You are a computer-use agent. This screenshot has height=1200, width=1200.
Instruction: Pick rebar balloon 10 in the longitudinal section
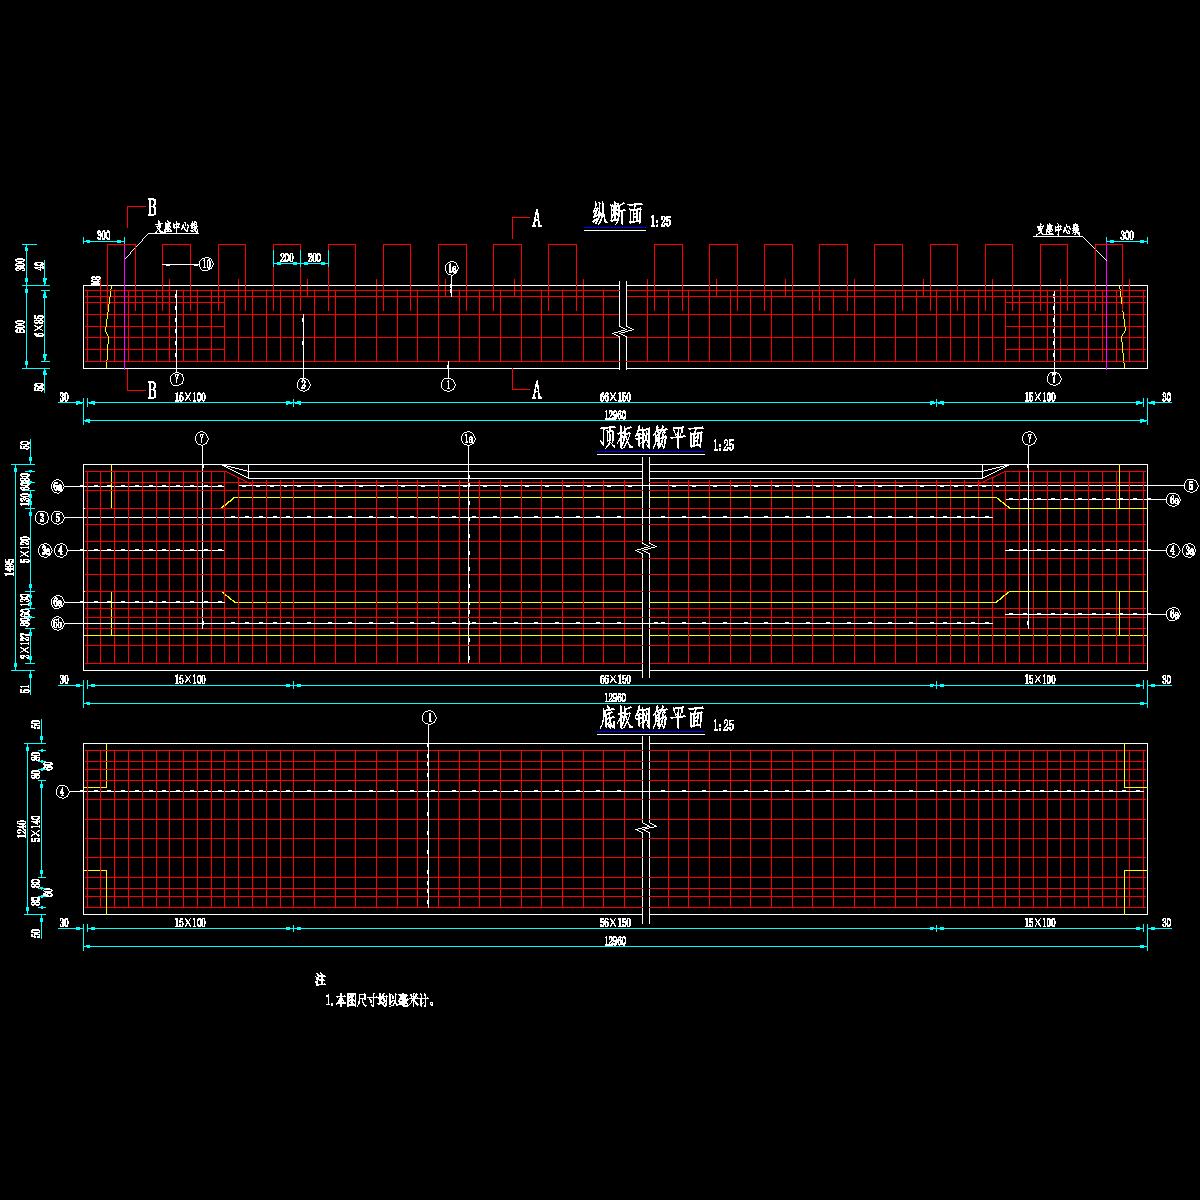206,264
